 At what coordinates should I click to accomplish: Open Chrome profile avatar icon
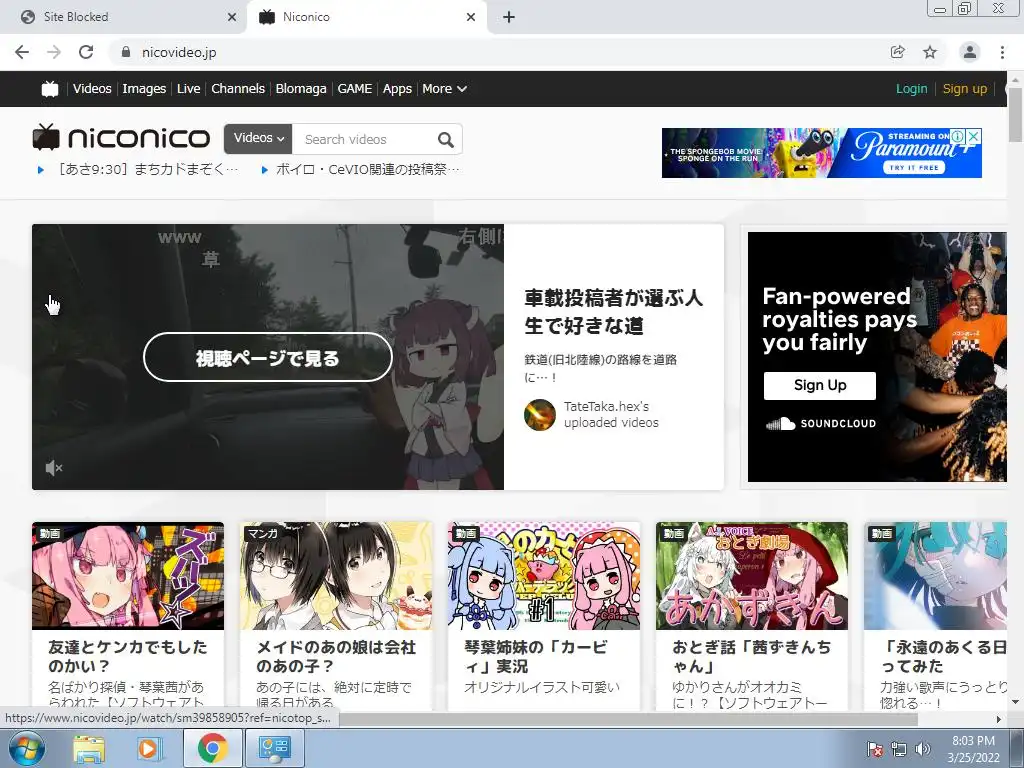(970, 52)
